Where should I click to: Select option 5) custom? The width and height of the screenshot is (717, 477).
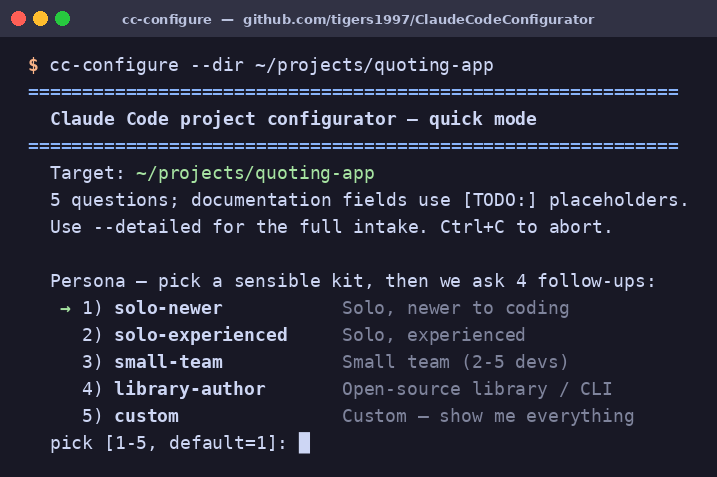pyautogui.click(x=130, y=416)
